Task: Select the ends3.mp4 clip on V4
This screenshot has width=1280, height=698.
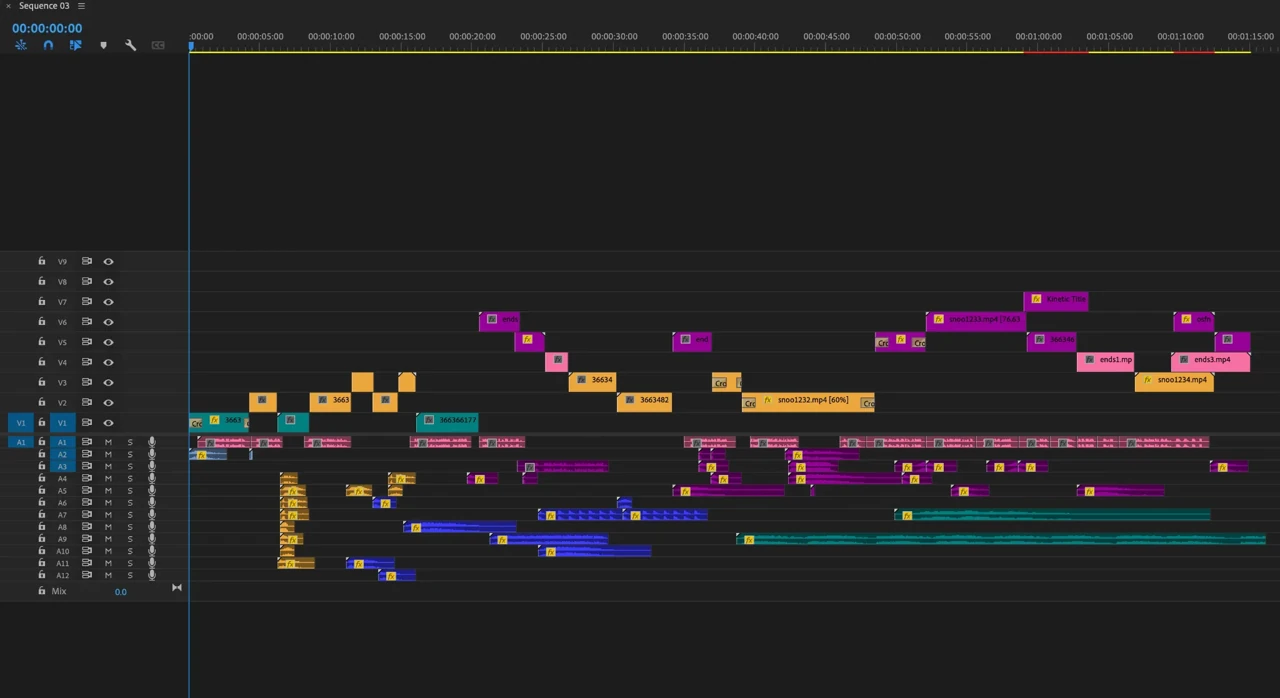Action: pyautogui.click(x=1210, y=361)
